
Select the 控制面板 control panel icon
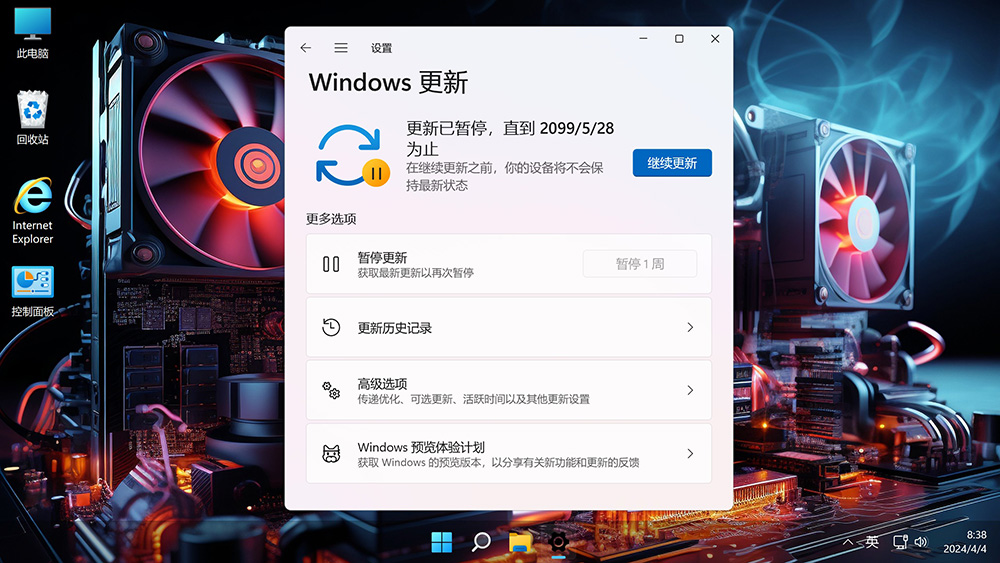33,292
